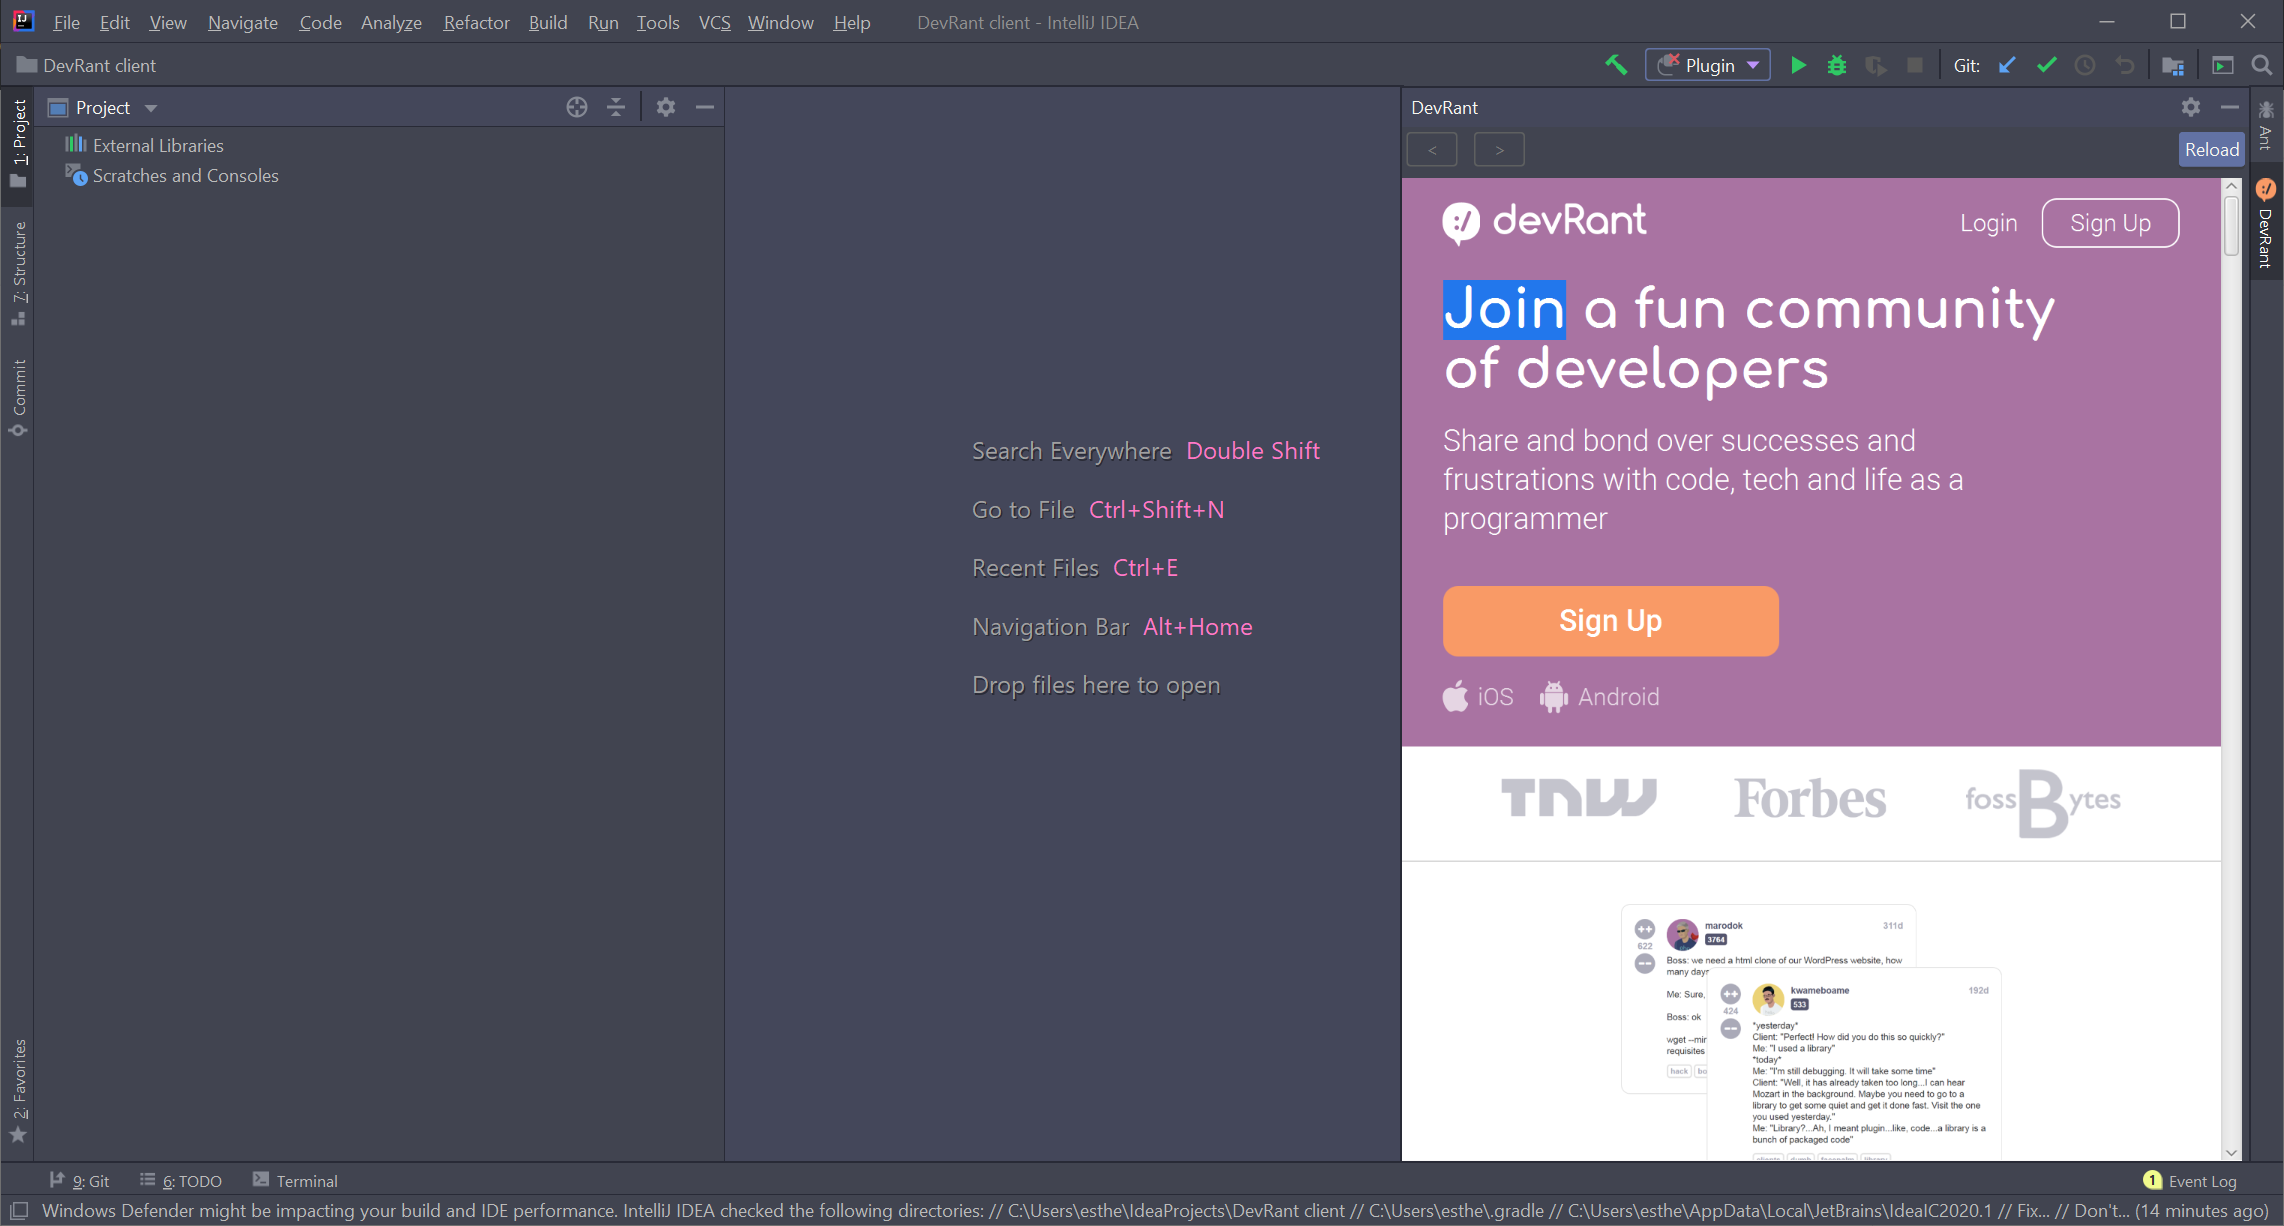Open the Event Log
The image size is (2284, 1226).
(x=2200, y=1181)
